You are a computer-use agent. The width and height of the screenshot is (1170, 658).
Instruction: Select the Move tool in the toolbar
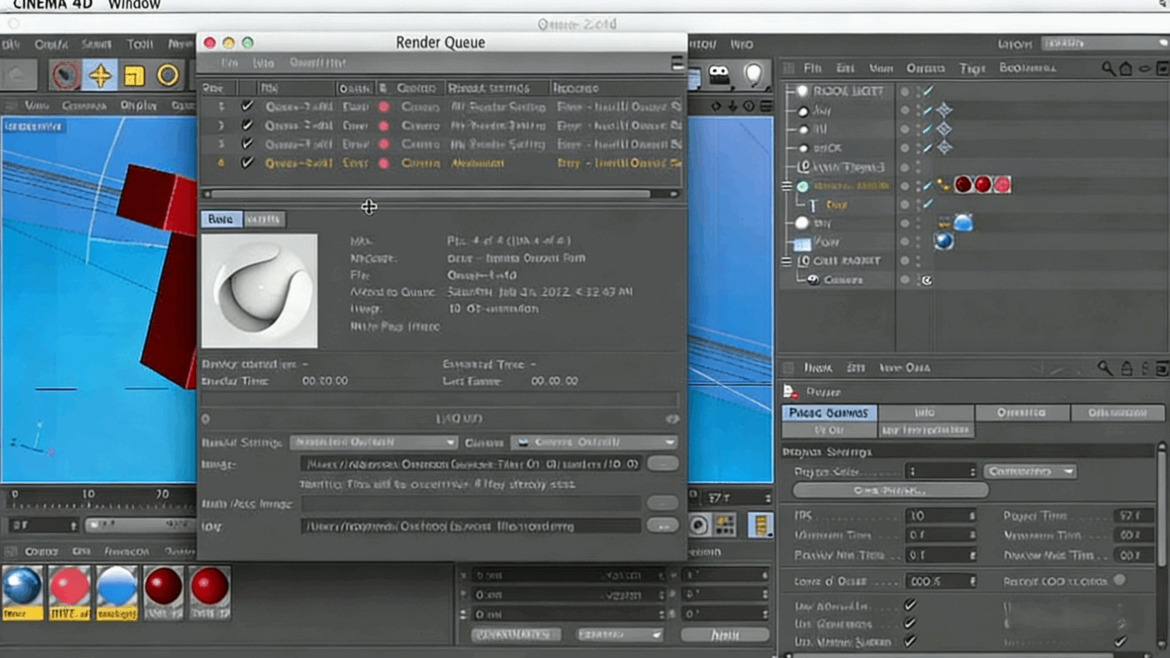click(x=100, y=76)
